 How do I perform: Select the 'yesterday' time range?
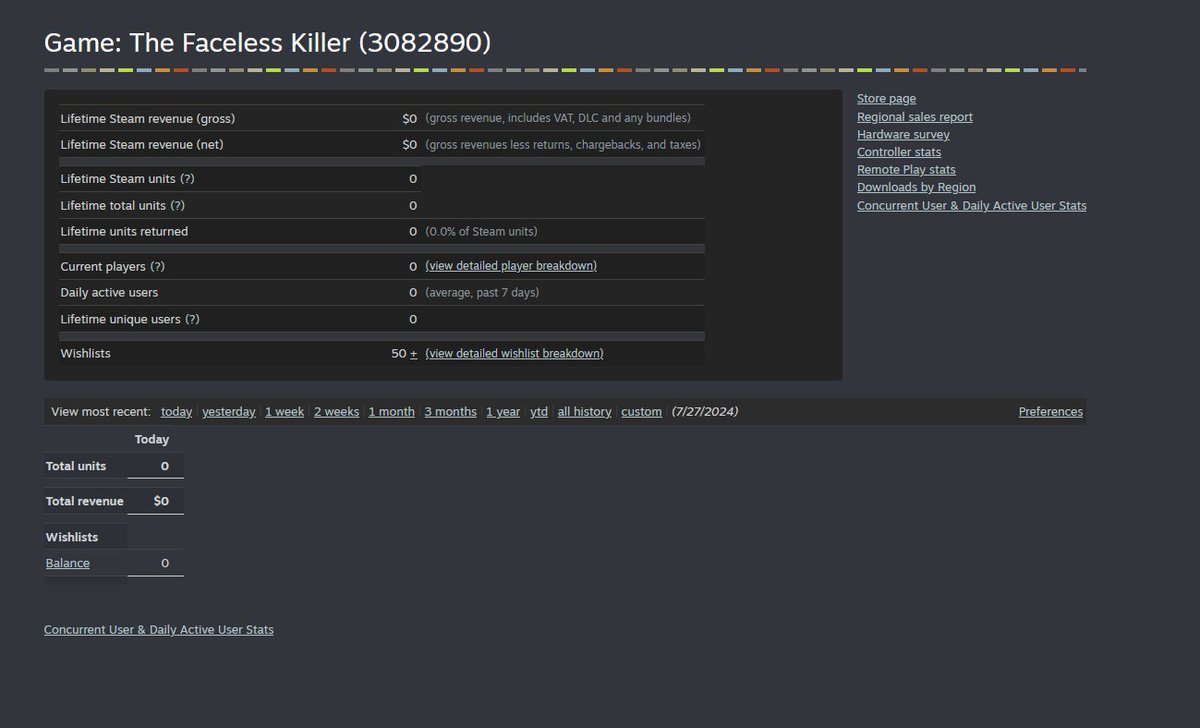229,412
